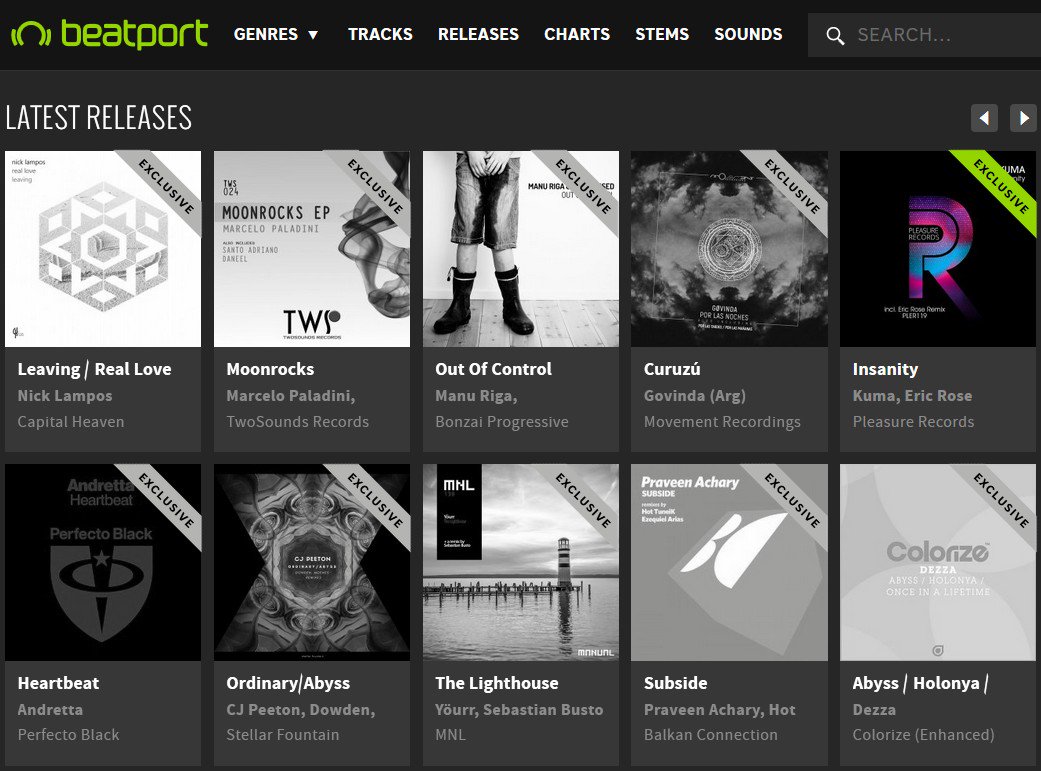1041x771 pixels.
Task: Open Subside cover art
Action: click(729, 562)
